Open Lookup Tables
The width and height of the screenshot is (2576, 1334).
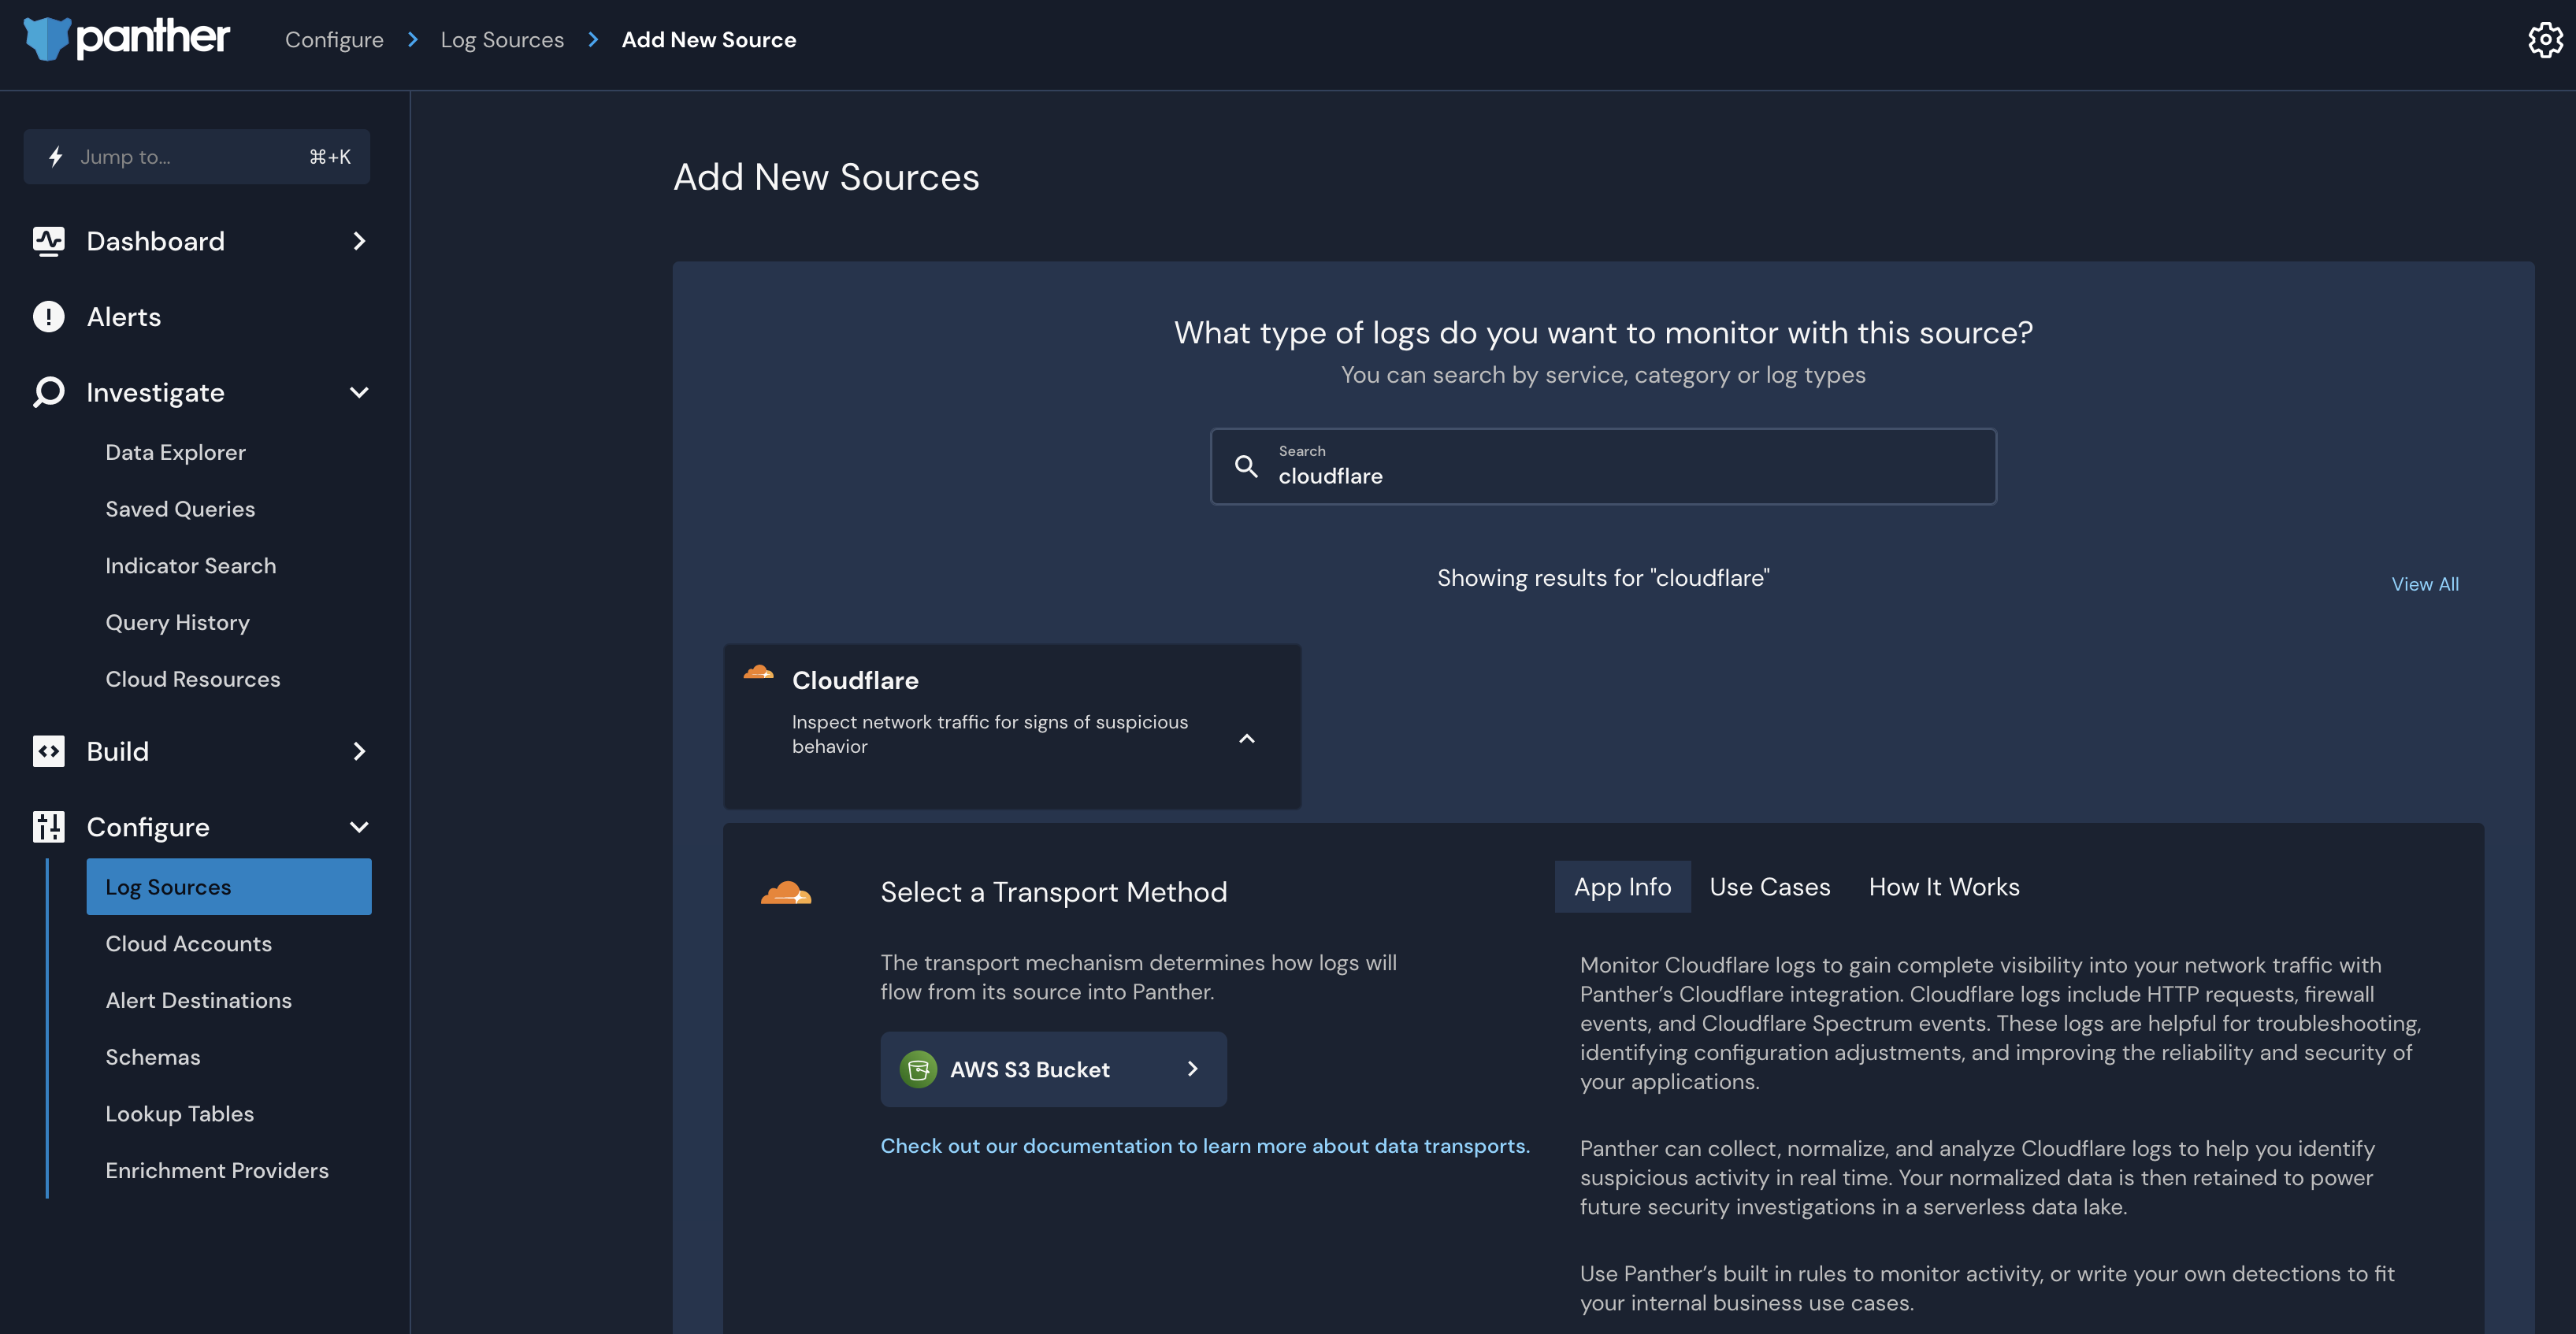[x=179, y=1114]
